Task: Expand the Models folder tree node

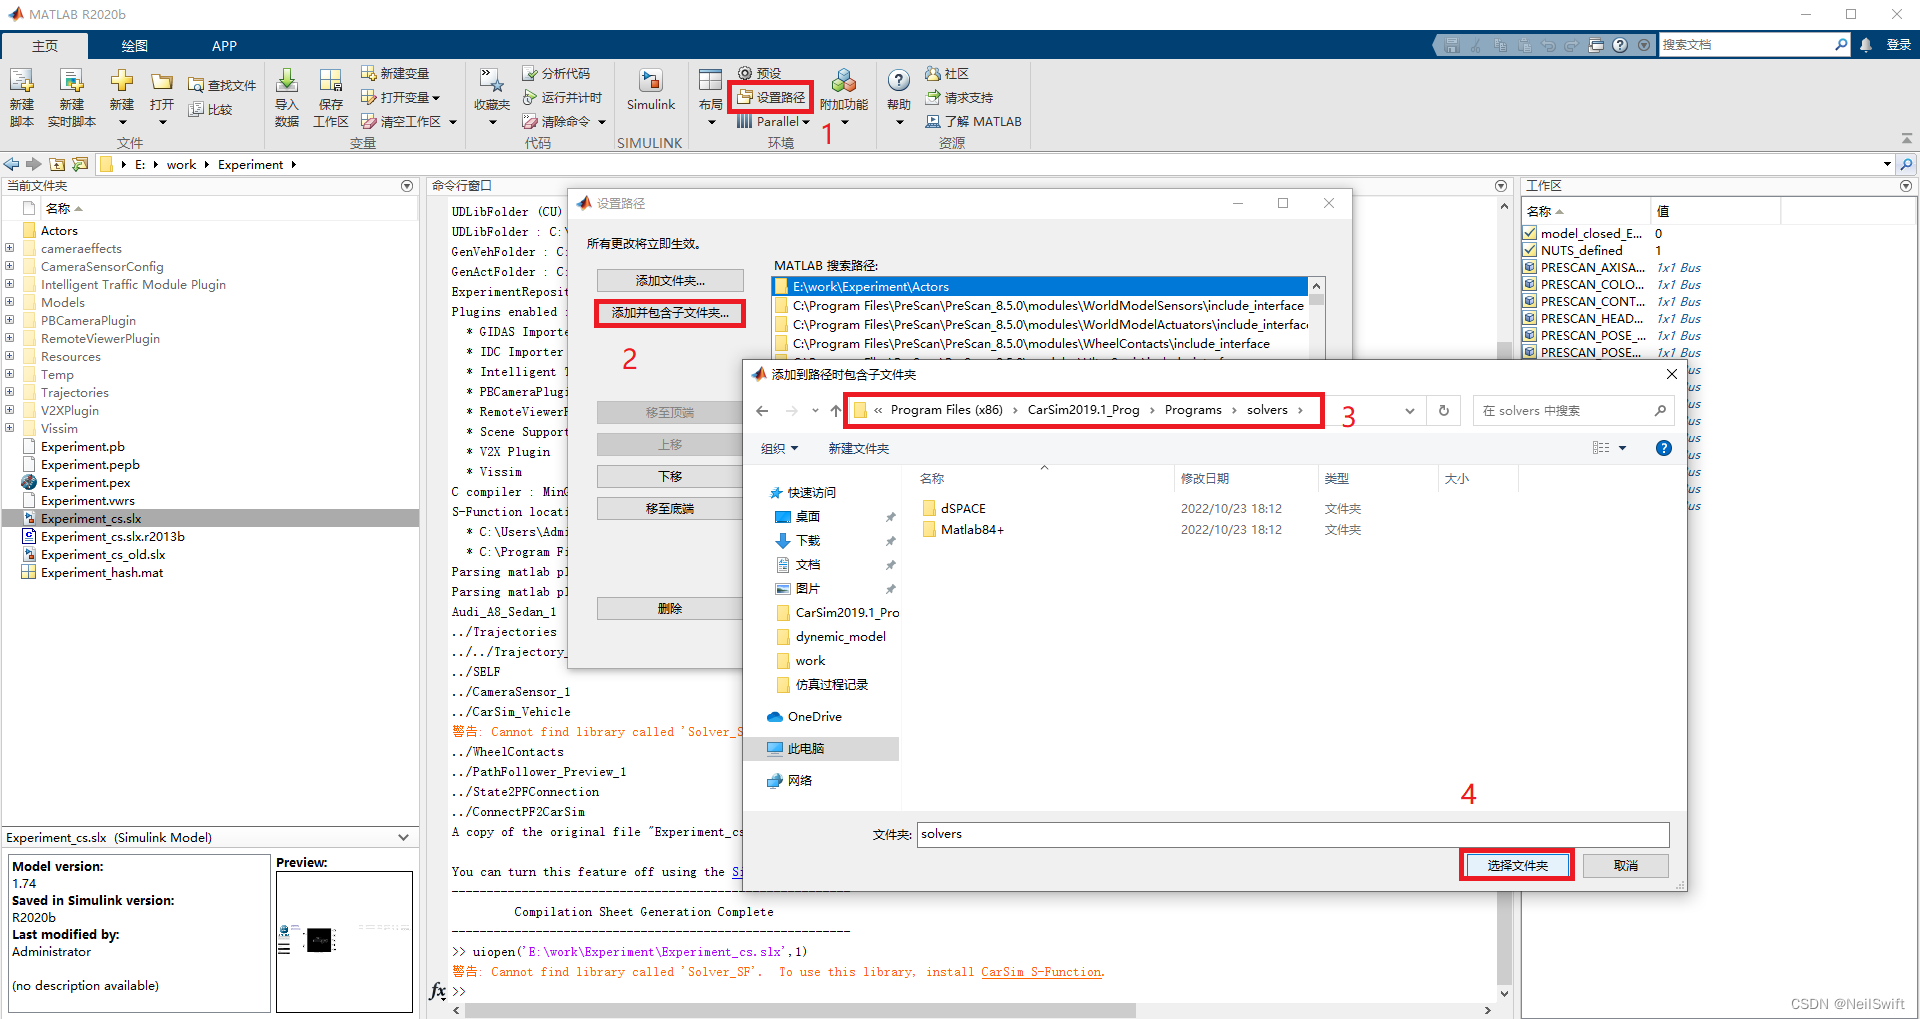Action: point(10,302)
